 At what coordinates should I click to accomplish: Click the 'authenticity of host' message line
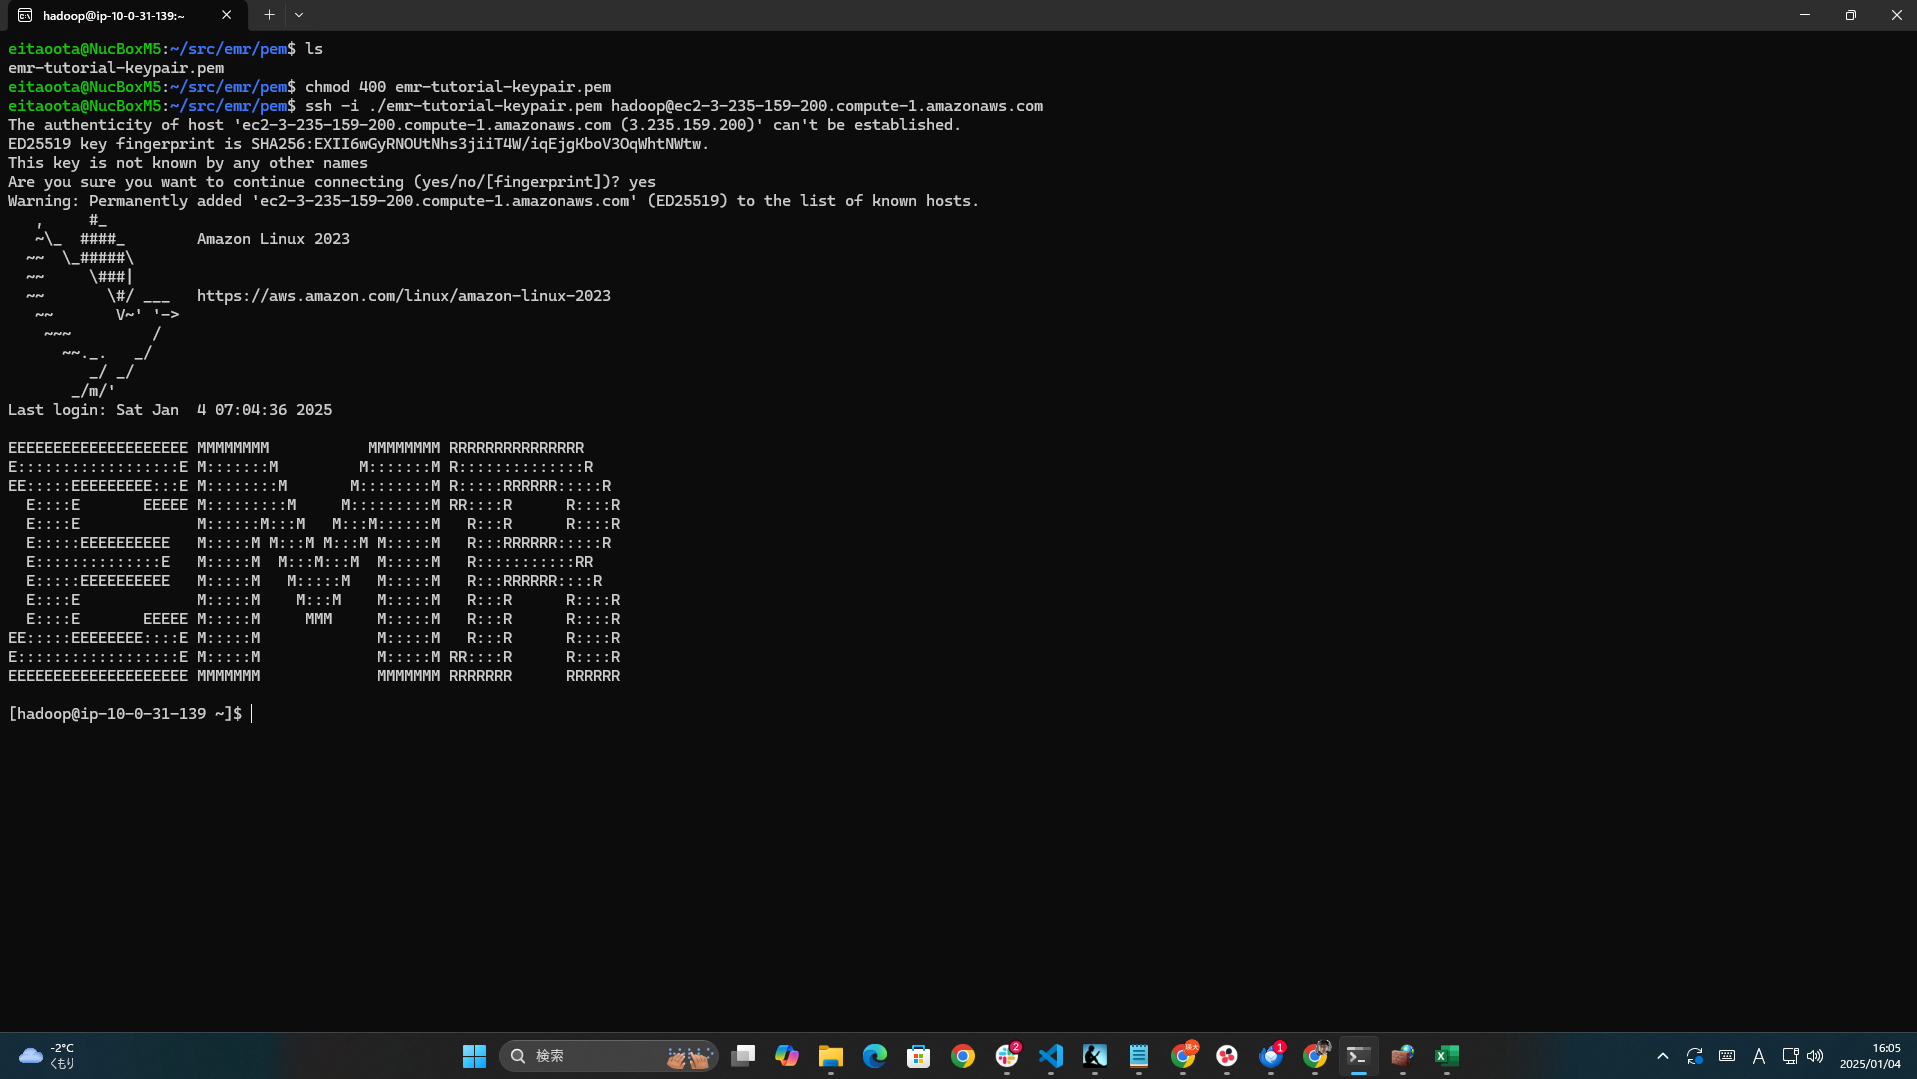pyautogui.click(x=484, y=125)
